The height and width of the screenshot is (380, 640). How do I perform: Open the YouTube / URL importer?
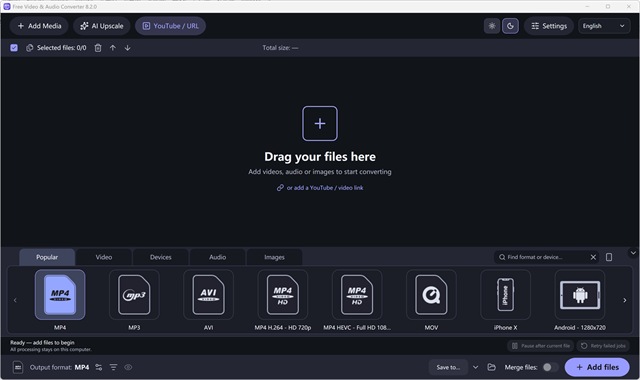170,26
